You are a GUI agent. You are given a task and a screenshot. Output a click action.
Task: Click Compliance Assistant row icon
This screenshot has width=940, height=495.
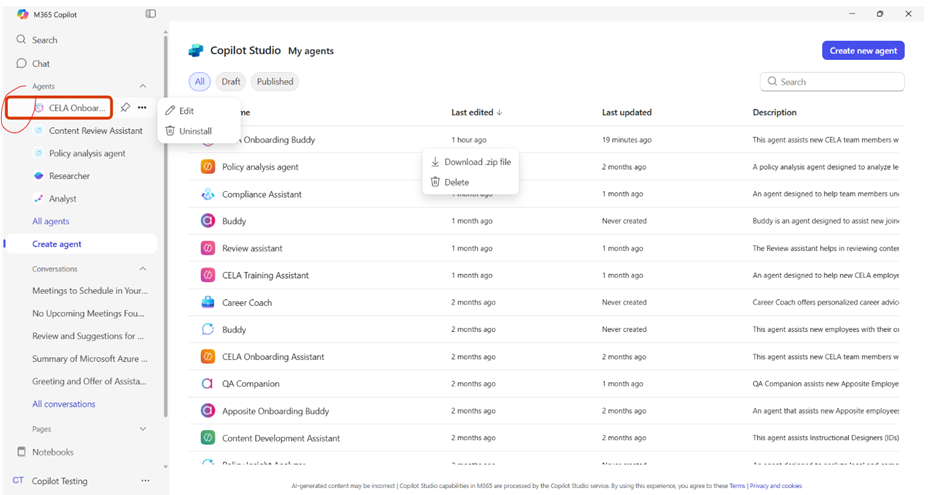tap(207, 194)
